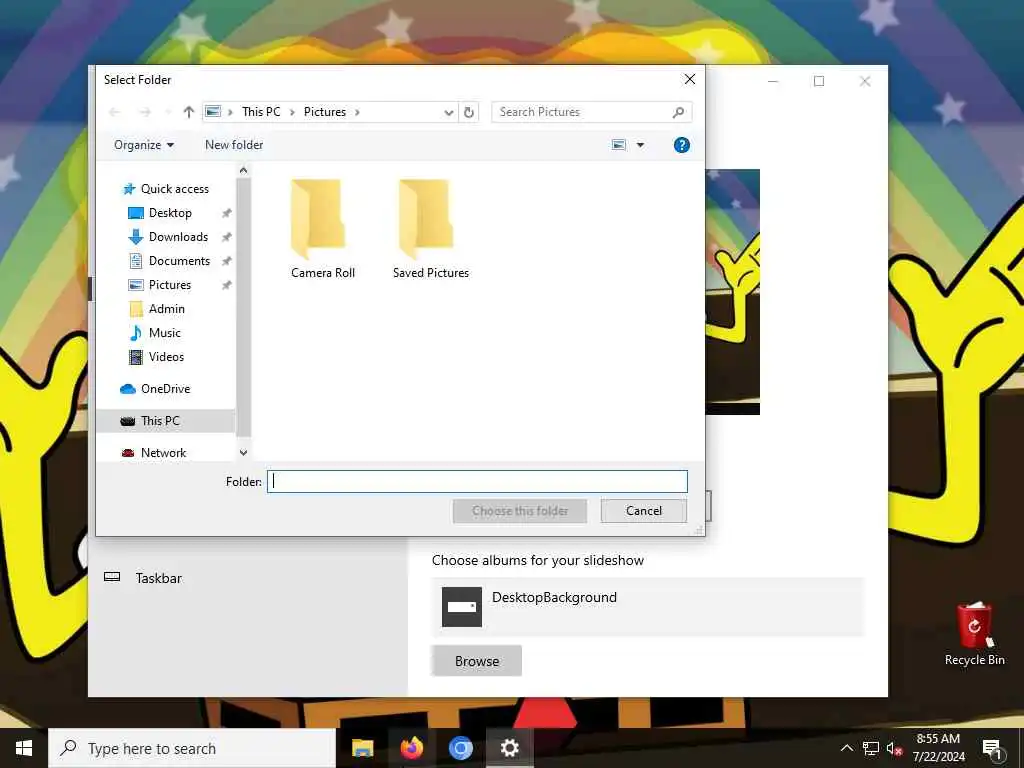Show hidden system tray icons
This screenshot has height=768, width=1024.
pyautogui.click(x=846, y=748)
